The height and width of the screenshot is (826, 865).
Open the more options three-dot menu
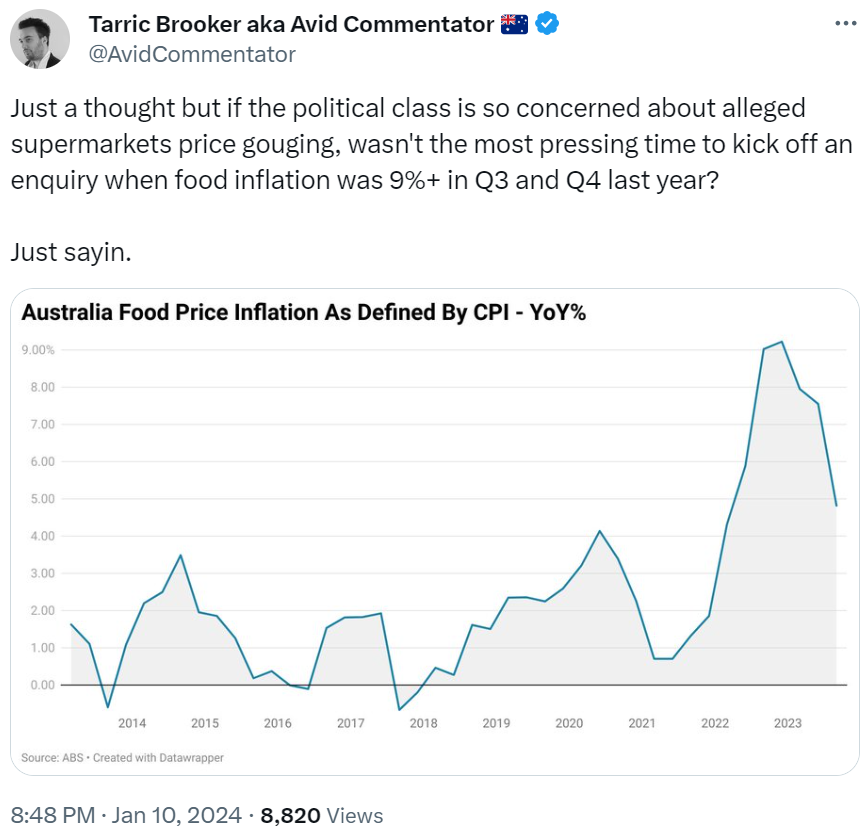coord(845,24)
